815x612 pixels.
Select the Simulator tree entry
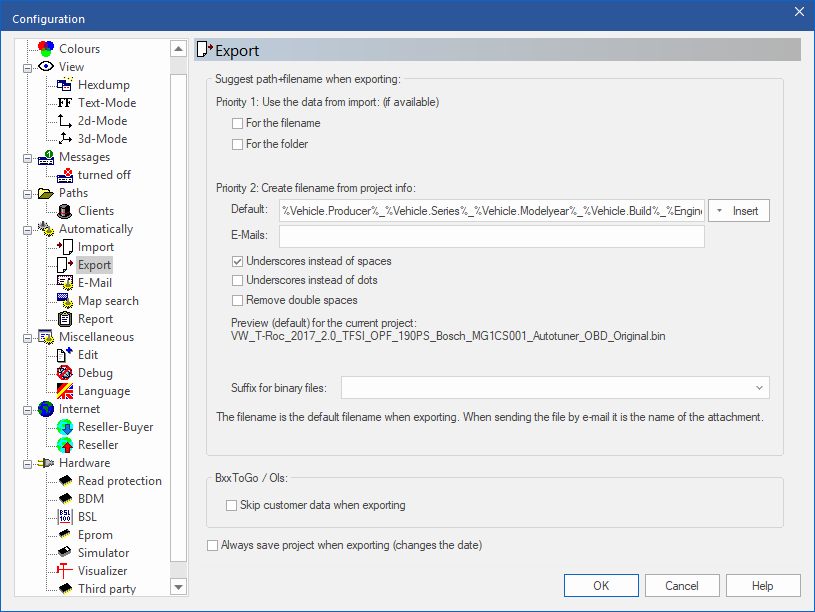coord(103,553)
